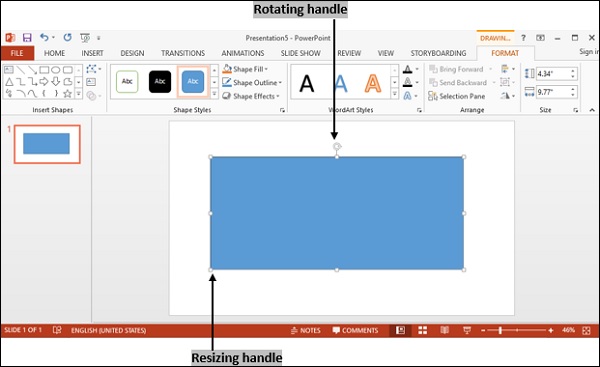This screenshot has width=600, height=367.
Task: Select the Down Arrow shape
Action: (56, 82)
